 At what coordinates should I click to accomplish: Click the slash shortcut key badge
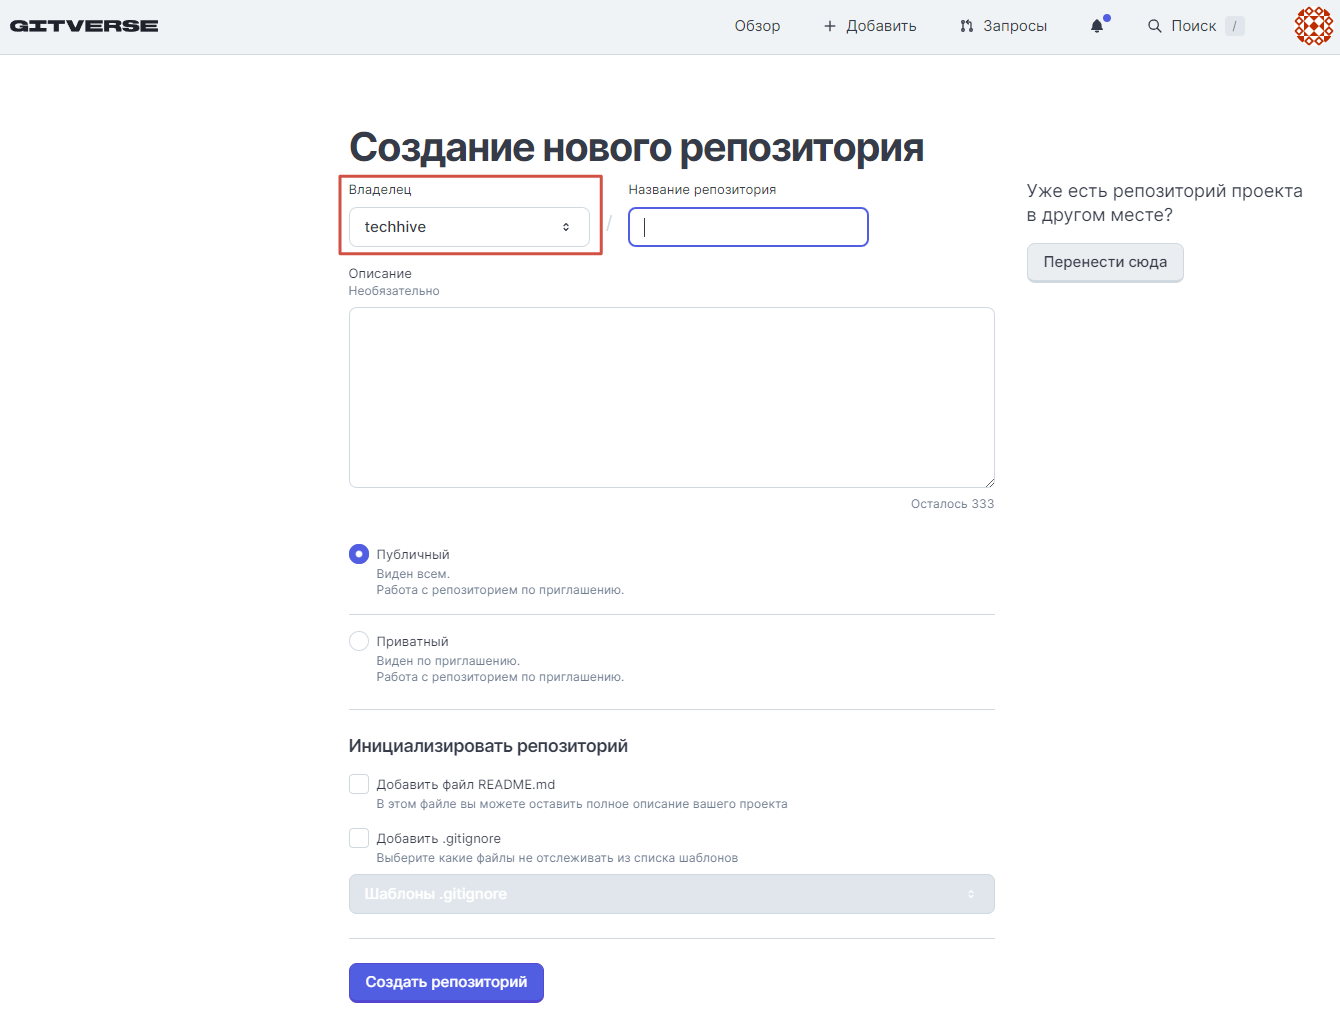pos(1235,26)
